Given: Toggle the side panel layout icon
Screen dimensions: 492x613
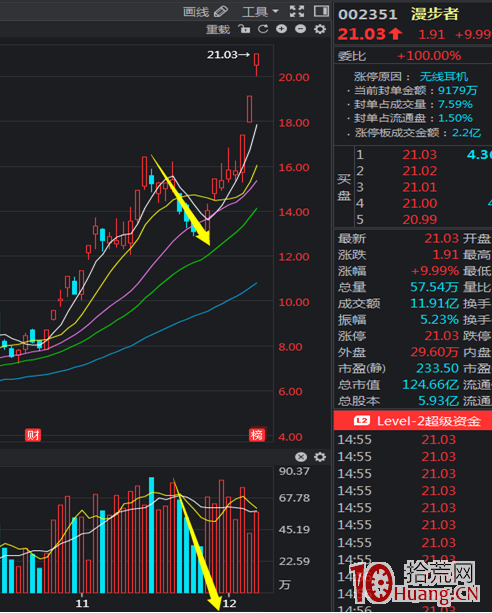Looking at the screenshot, I should (x=321, y=11).
